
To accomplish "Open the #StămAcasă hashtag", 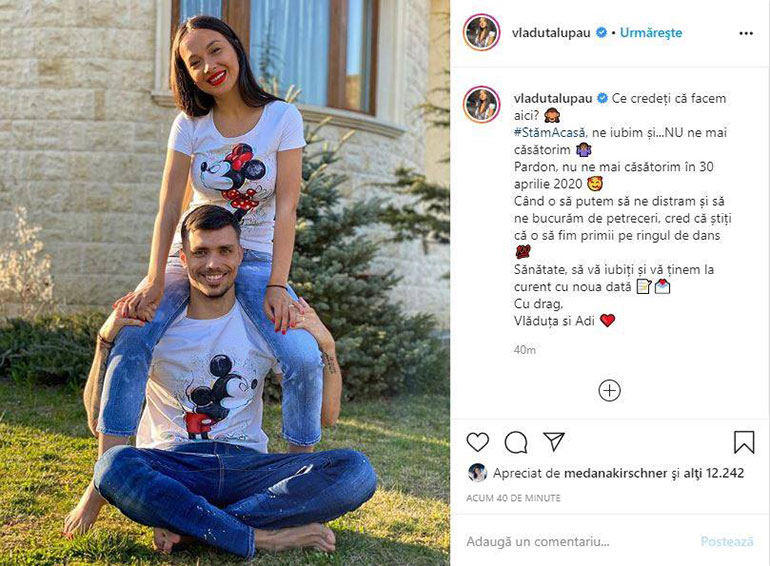I will [550, 133].
